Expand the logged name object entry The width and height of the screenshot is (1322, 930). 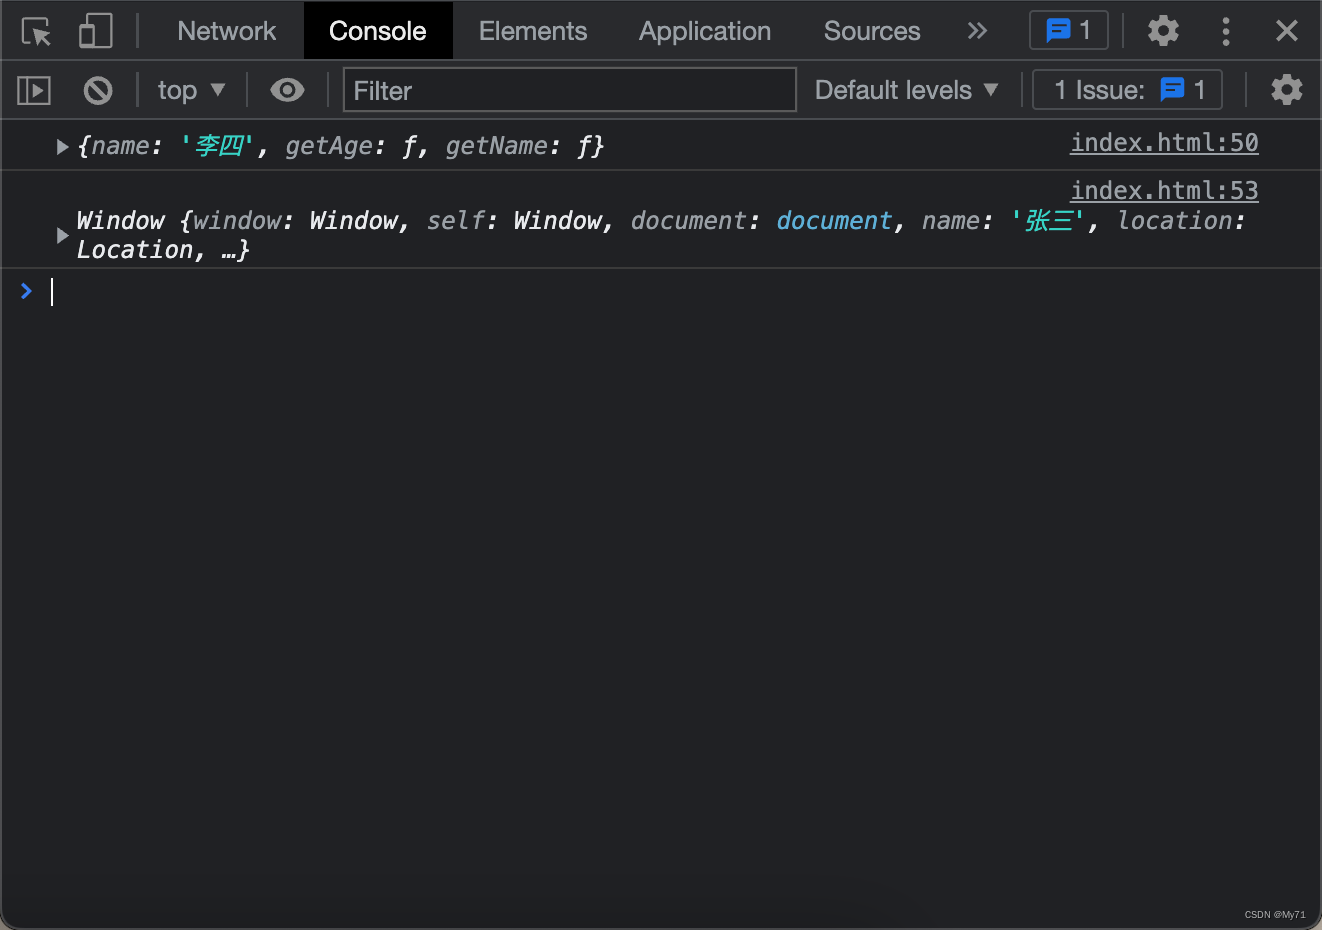tap(62, 147)
